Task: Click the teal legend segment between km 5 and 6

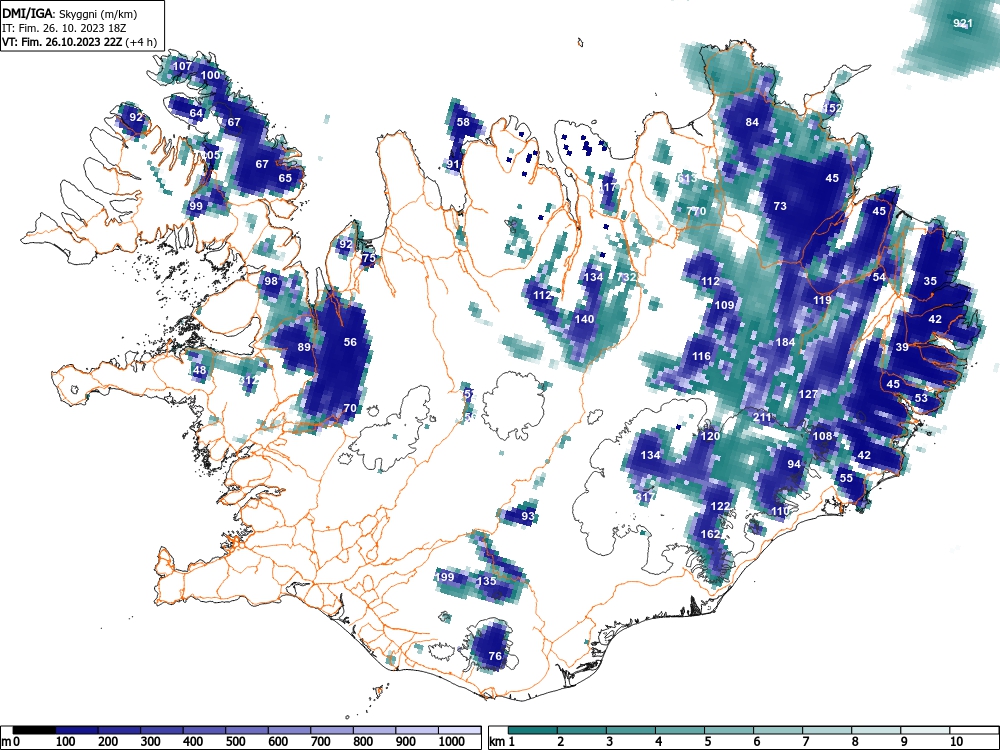Action: [729, 730]
